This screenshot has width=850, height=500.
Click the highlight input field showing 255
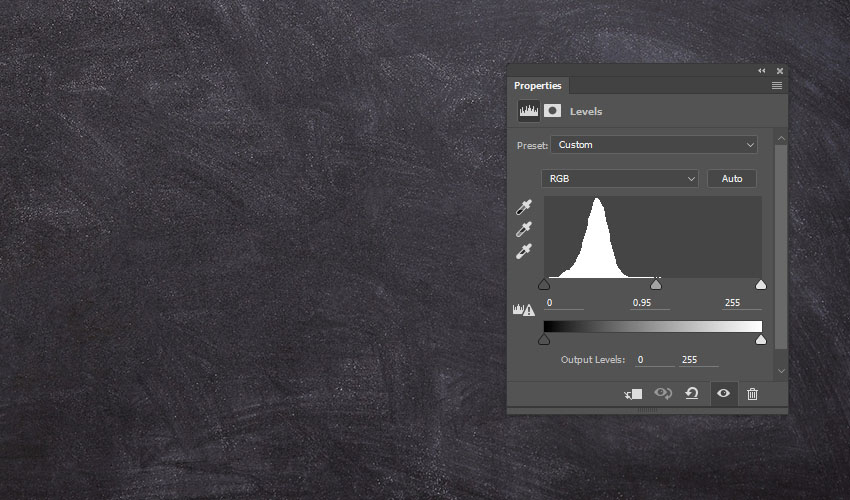pyautogui.click(x=742, y=303)
